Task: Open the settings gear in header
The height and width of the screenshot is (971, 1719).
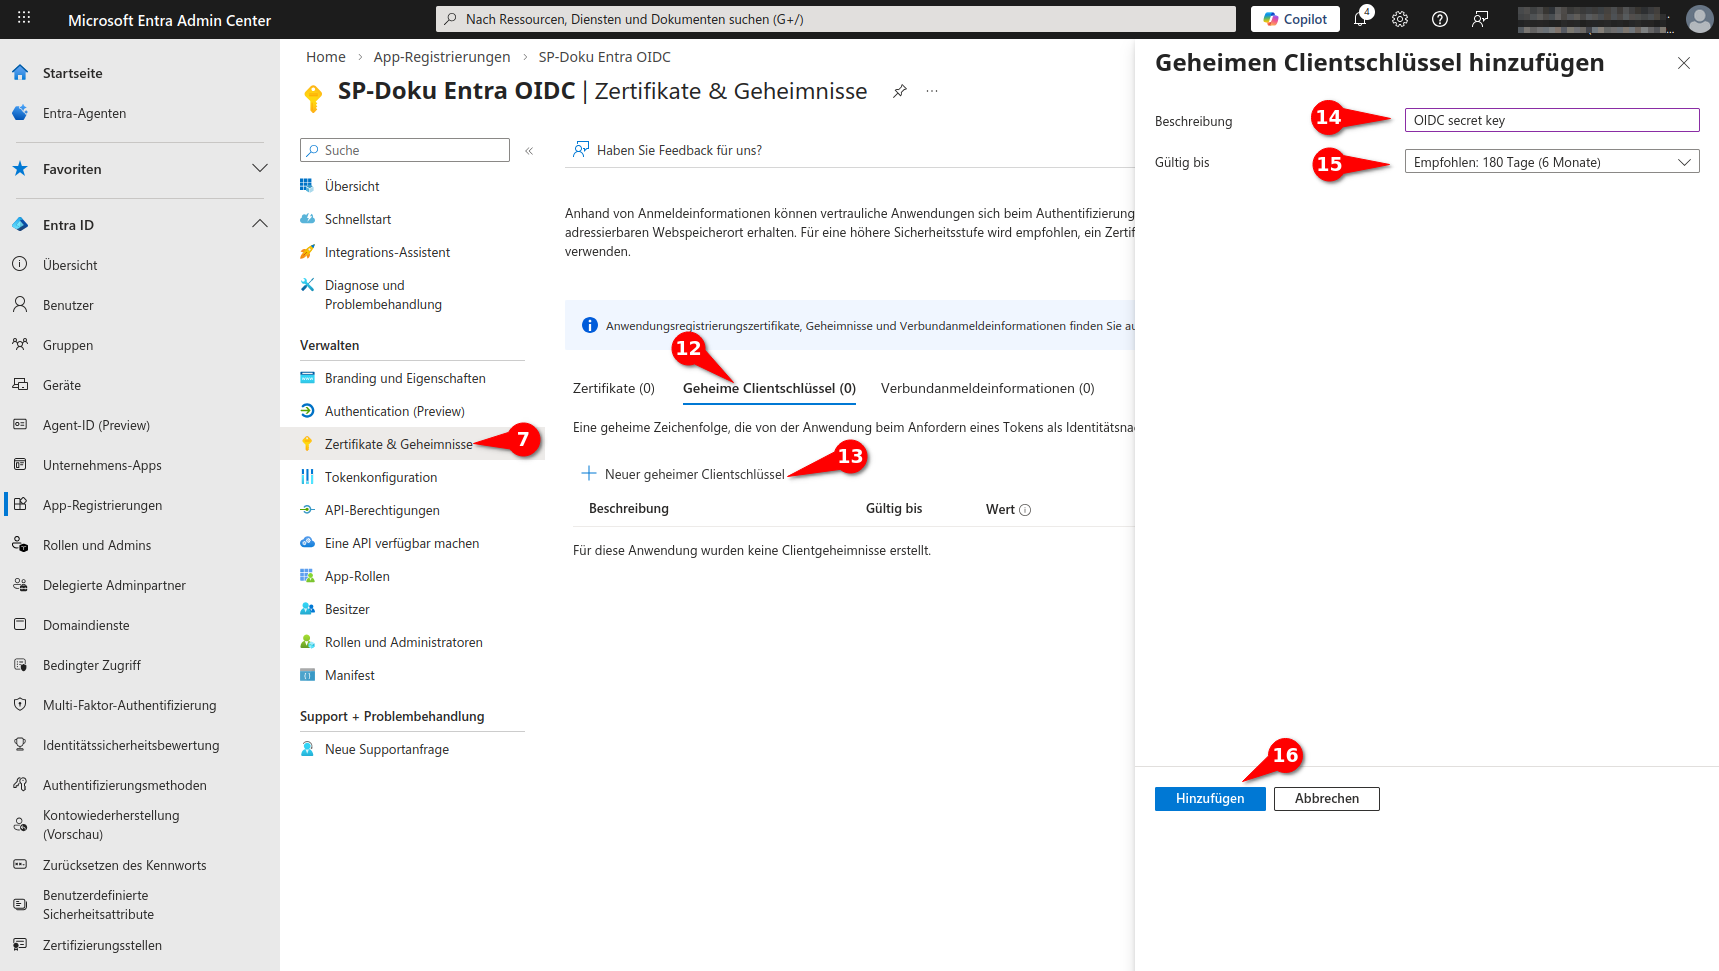Action: pos(1400,19)
